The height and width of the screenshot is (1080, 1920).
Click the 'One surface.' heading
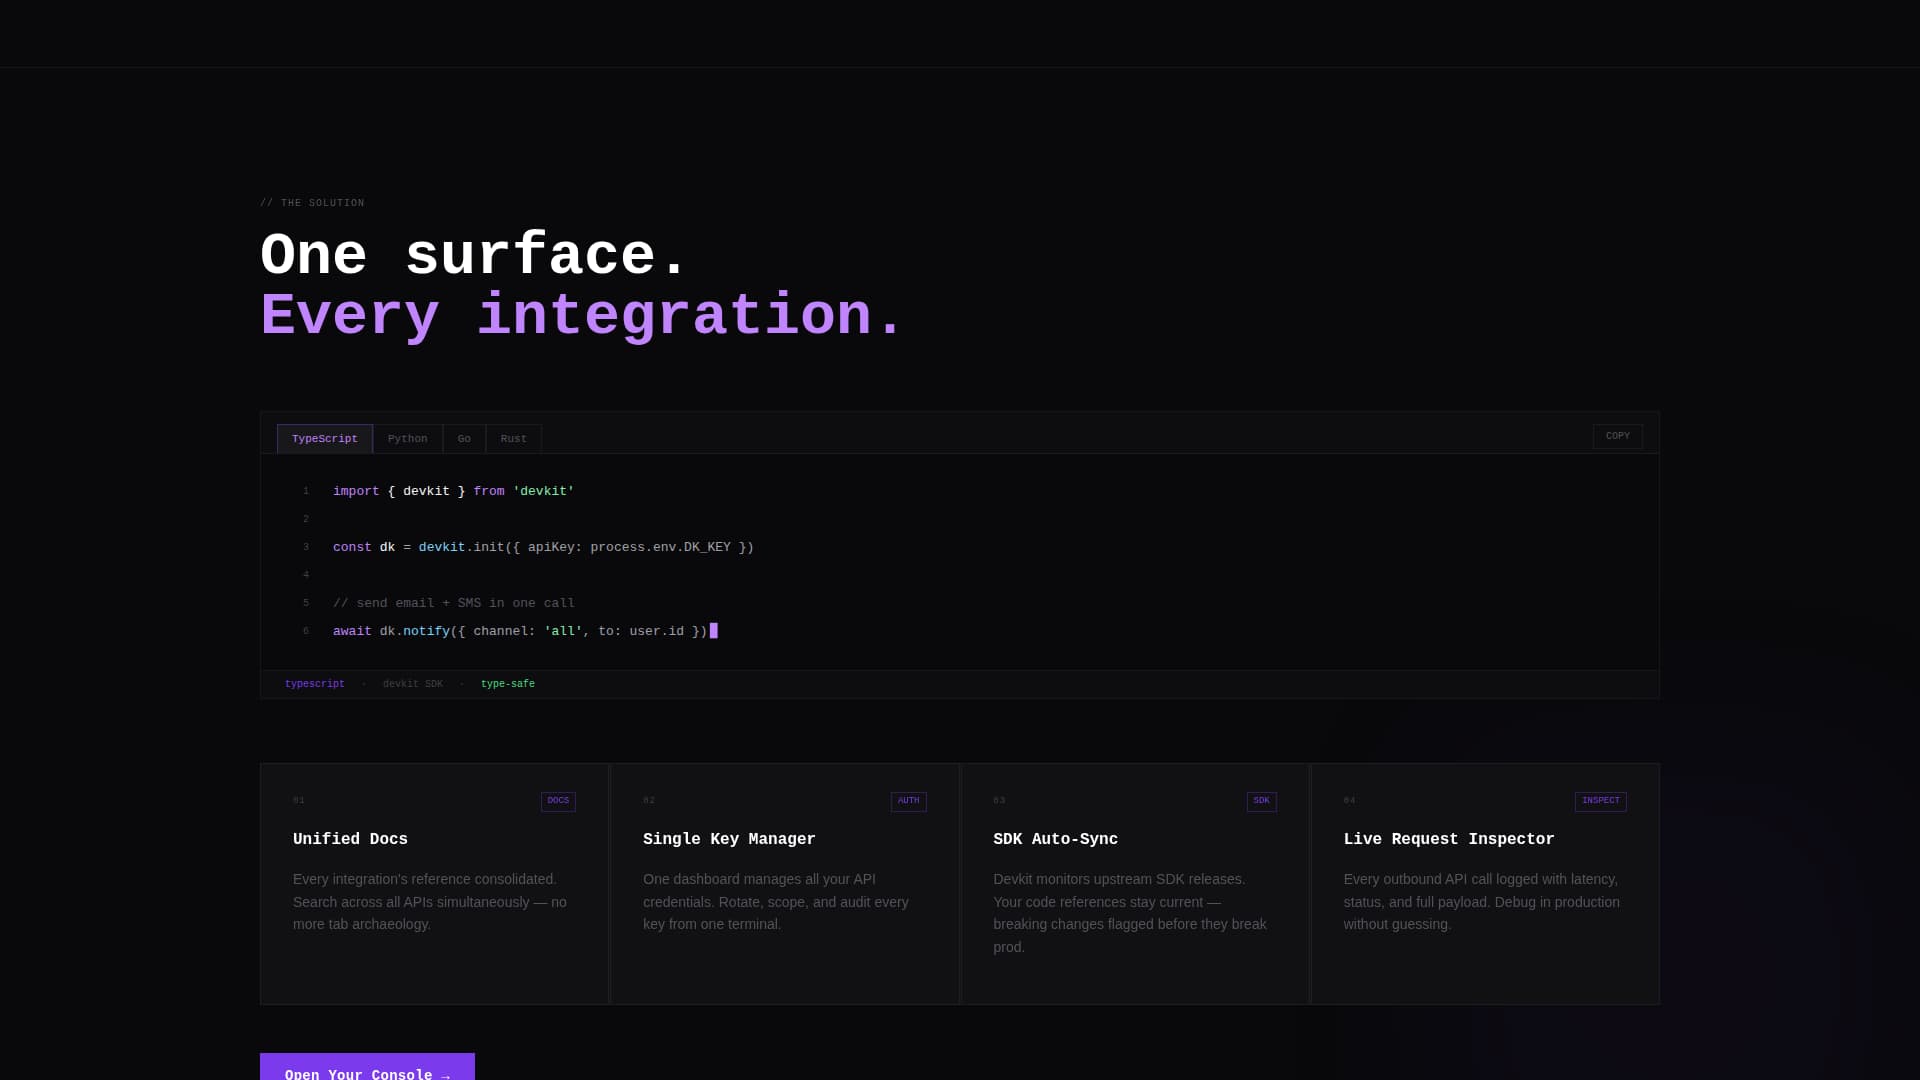pos(473,255)
